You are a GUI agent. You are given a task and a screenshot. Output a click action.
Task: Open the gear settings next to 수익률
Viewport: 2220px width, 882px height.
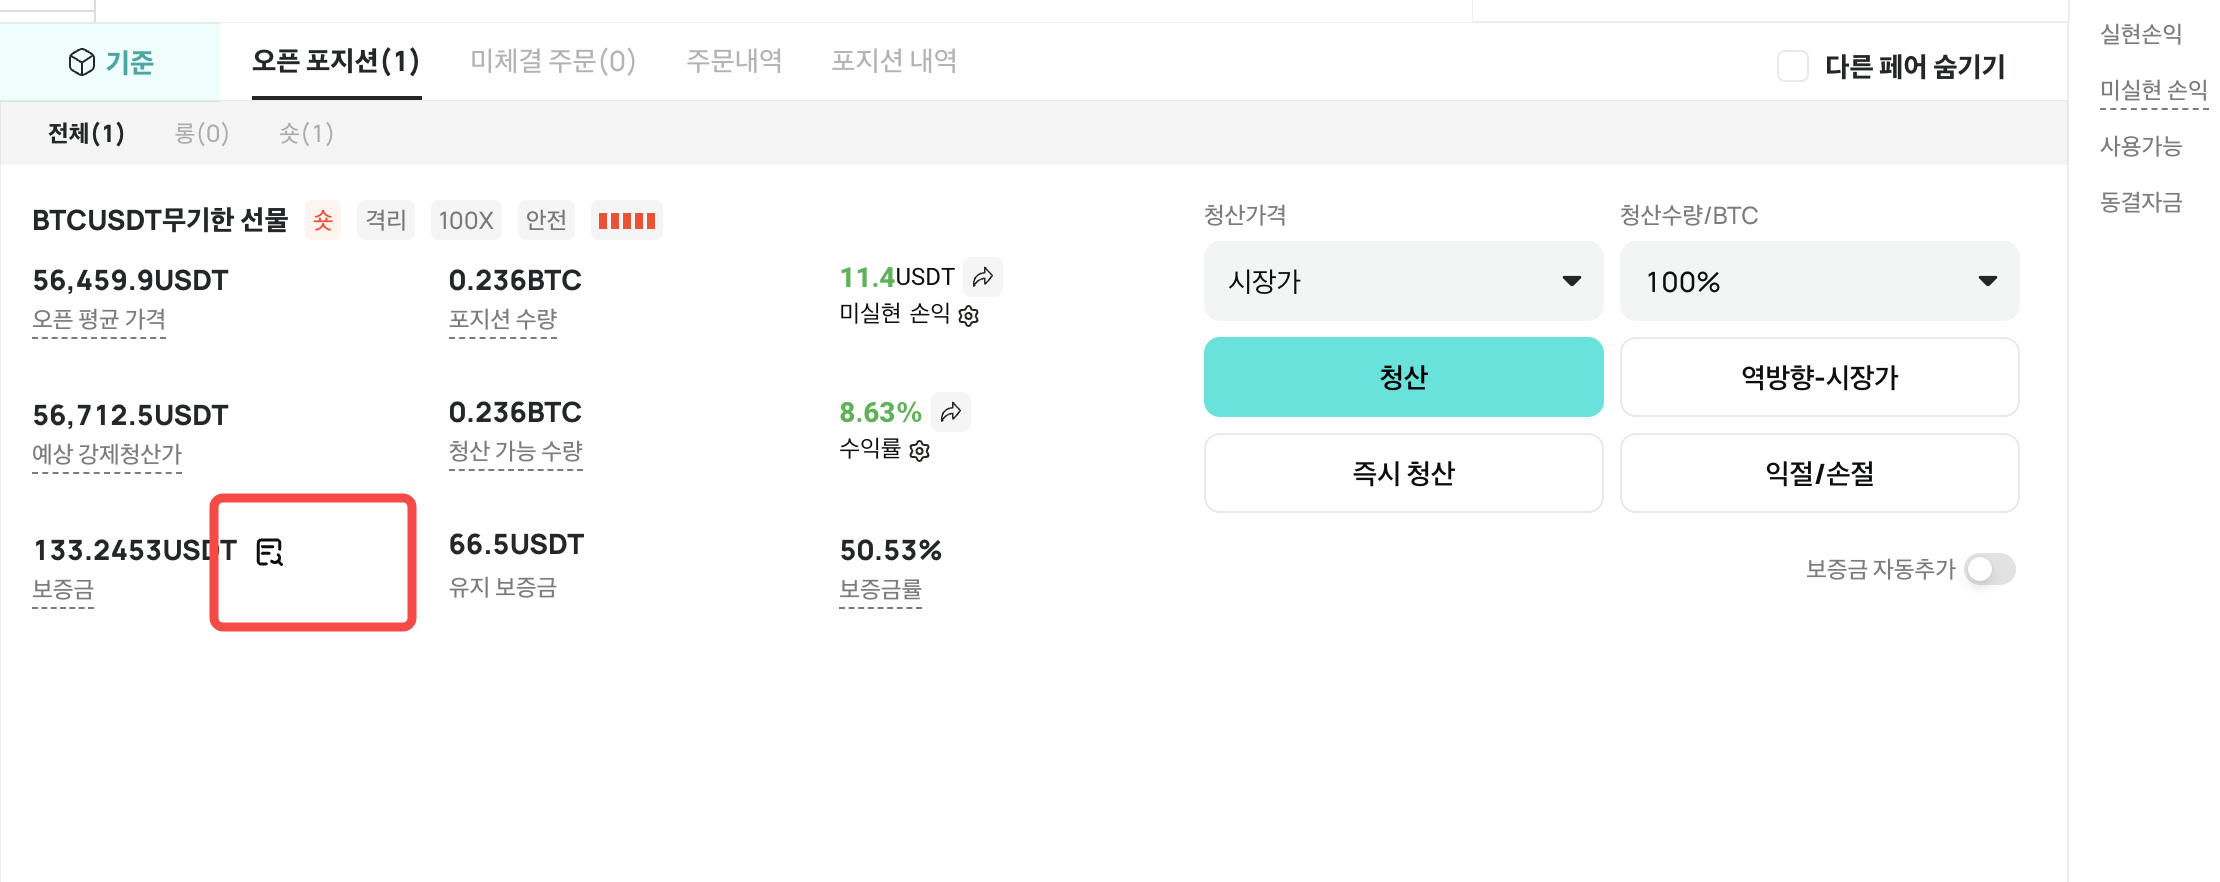click(920, 451)
